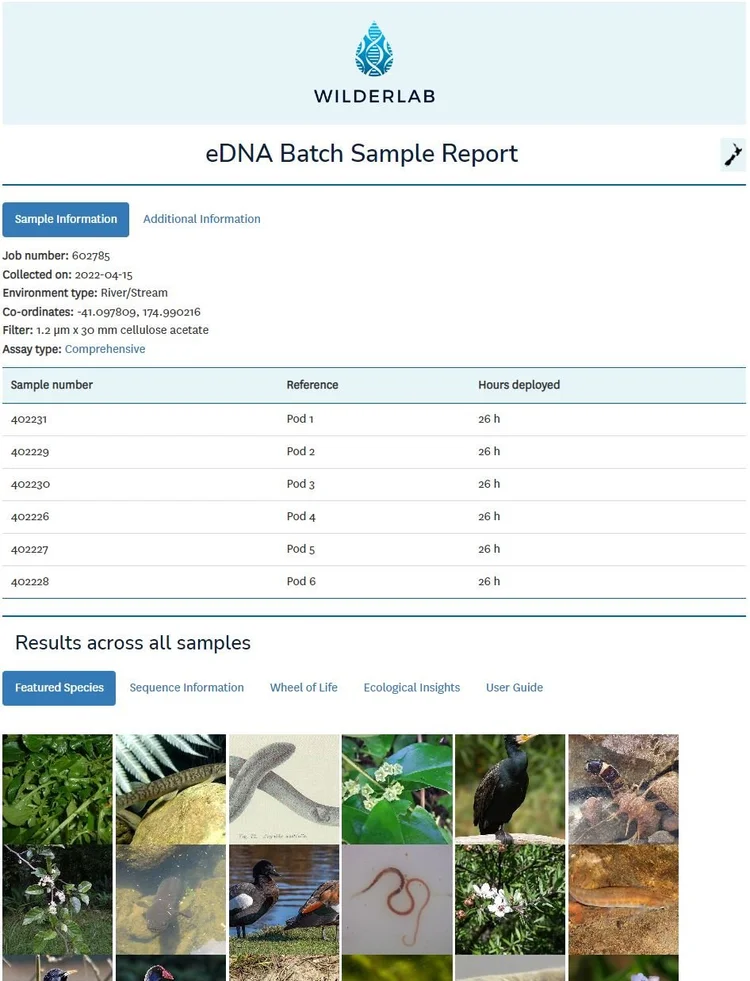
Task: Open the User Guide tab
Action: (x=514, y=688)
